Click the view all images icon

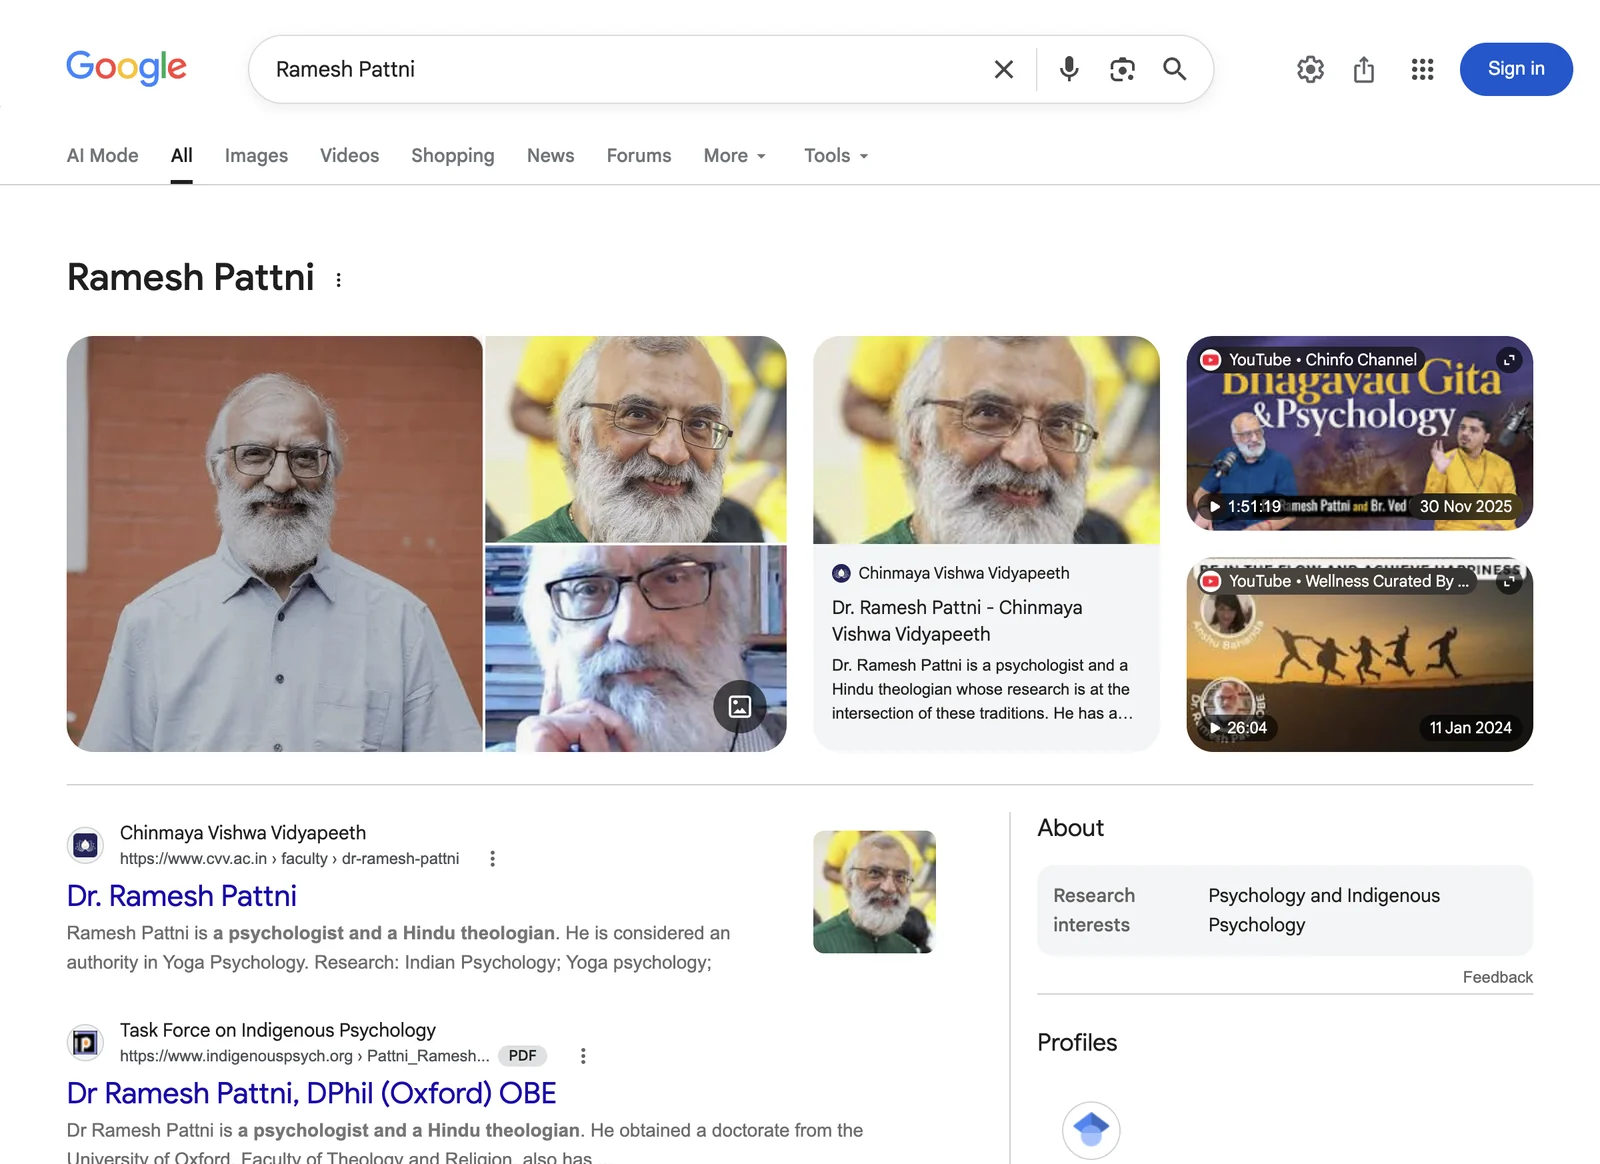740,706
